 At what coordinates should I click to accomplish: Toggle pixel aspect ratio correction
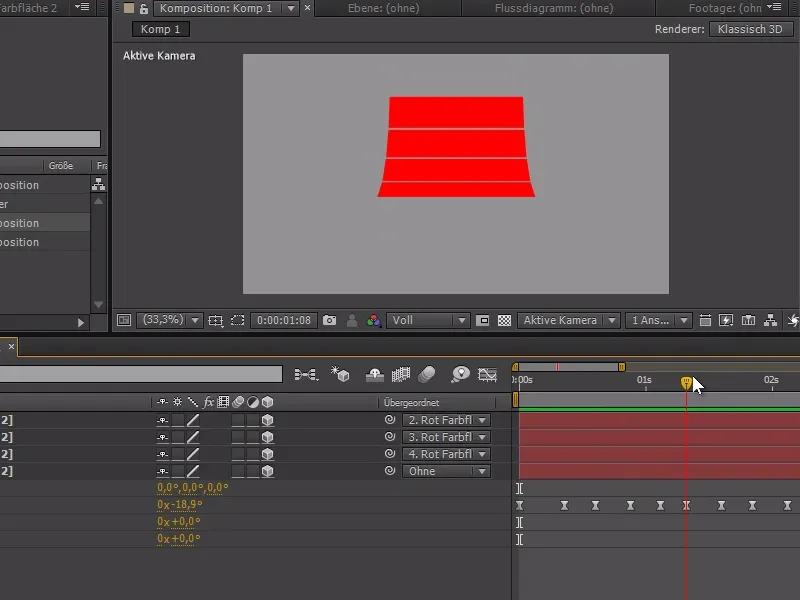pyautogui.click(x=705, y=320)
